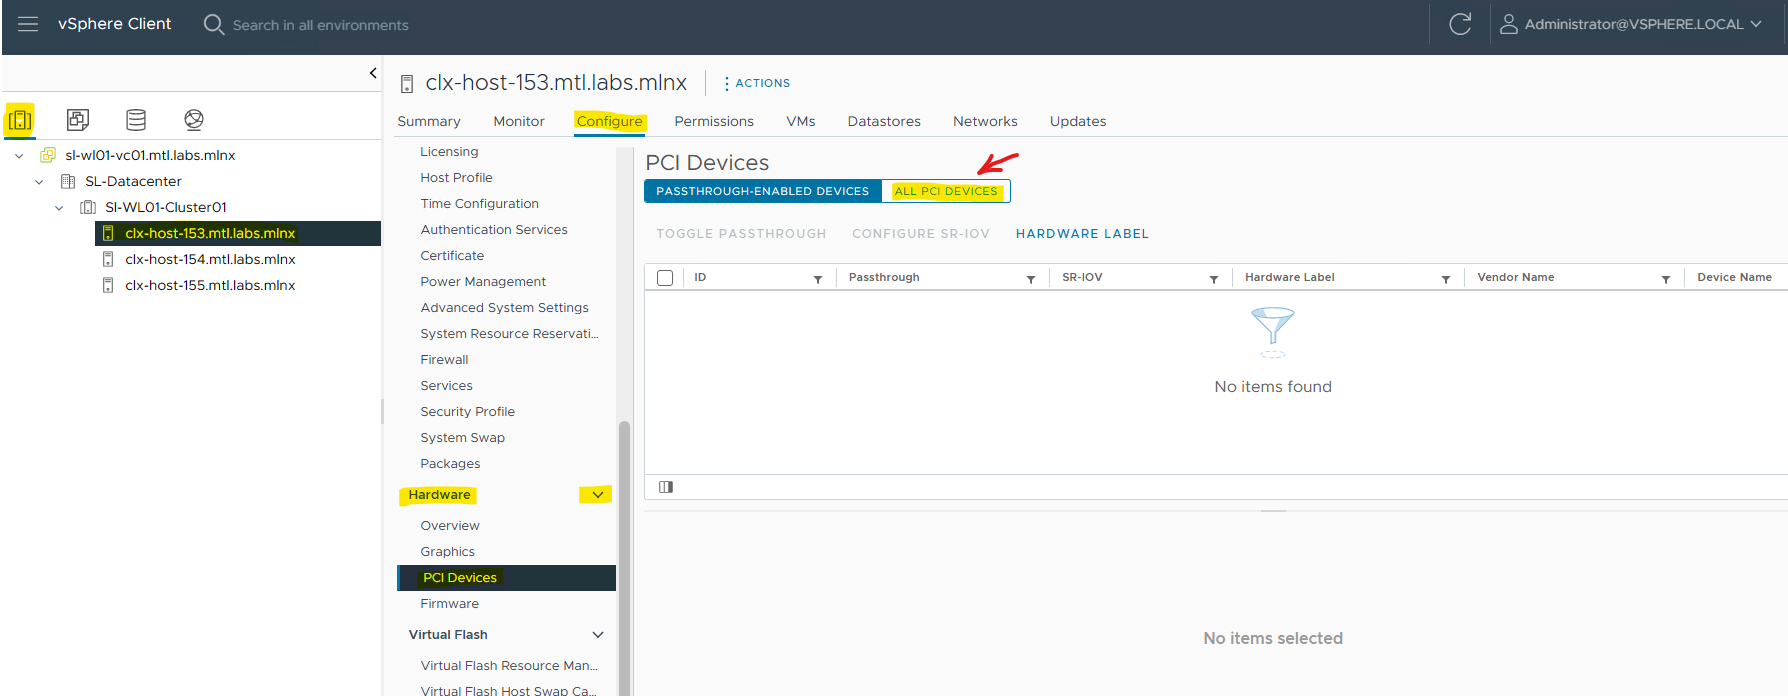Select the Configure tab
This screenshot has height=696, width=1788.
click(x=609, y=121)
